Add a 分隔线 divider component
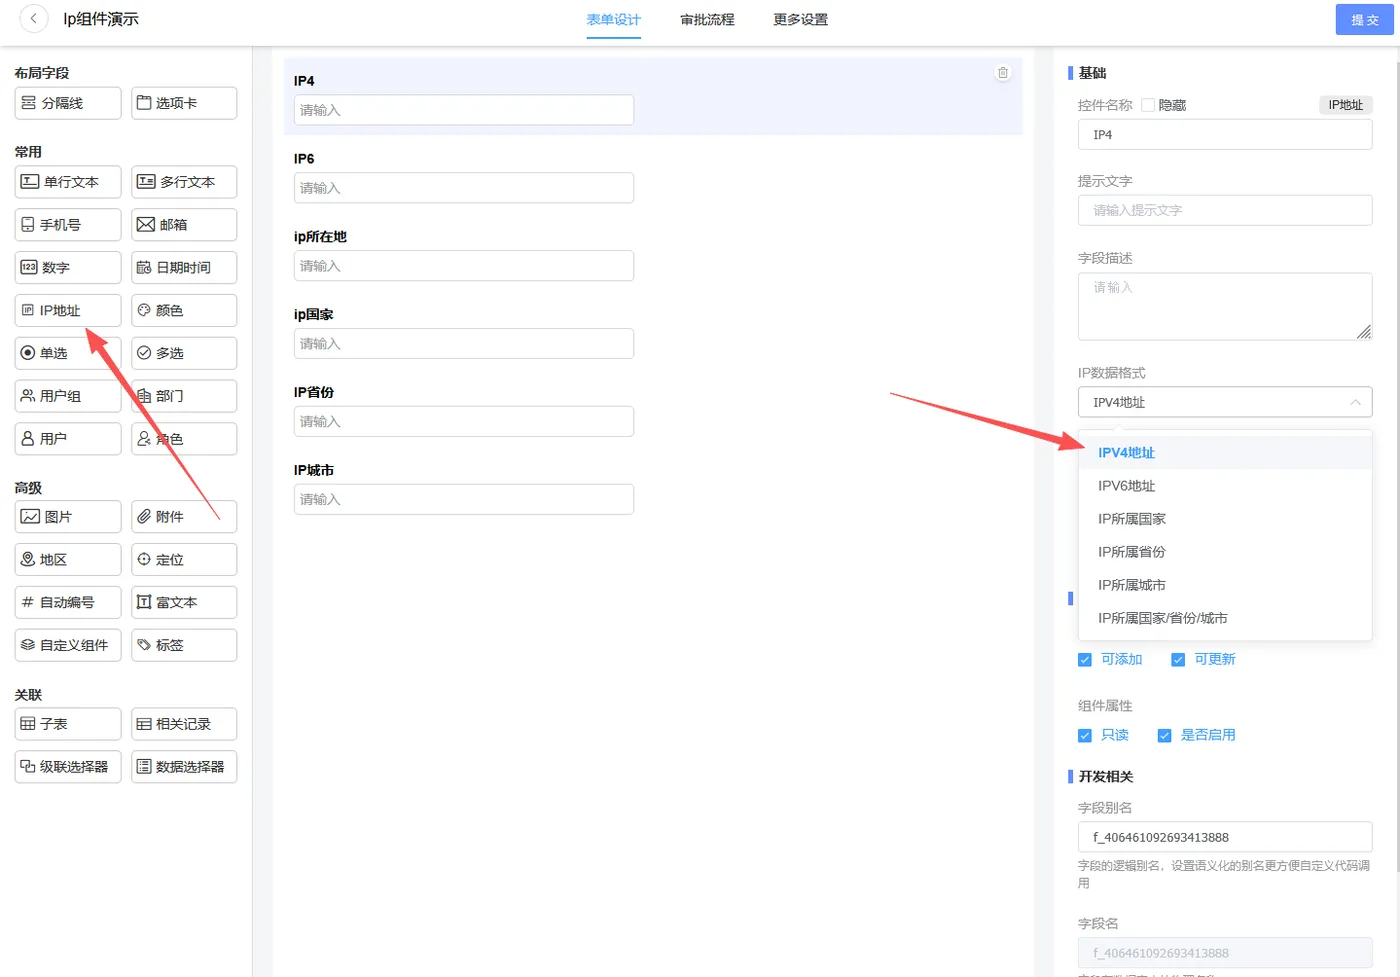 [68, 103]
